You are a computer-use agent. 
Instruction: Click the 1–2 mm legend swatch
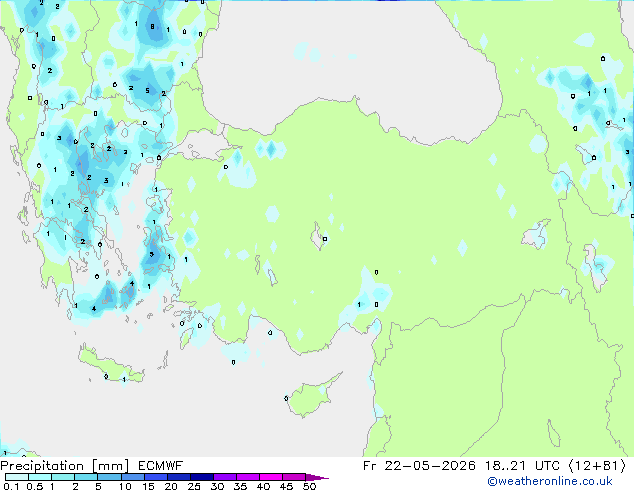[63, 477]
